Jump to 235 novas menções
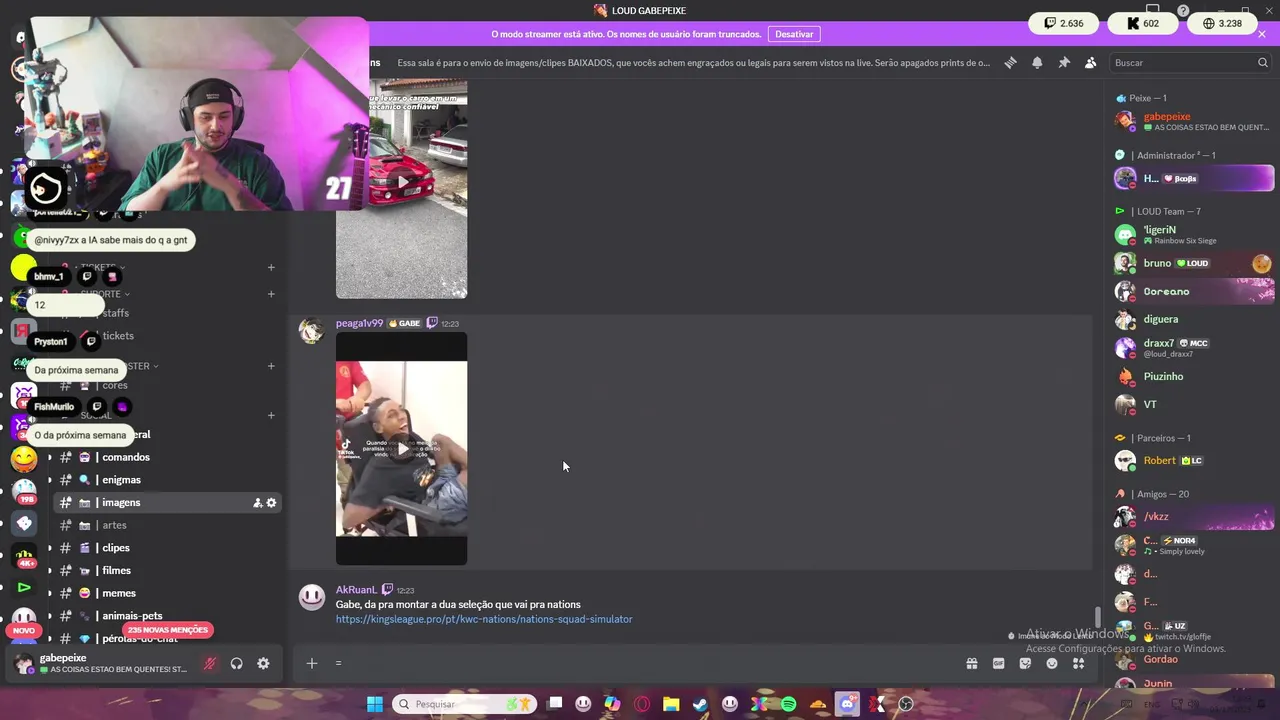Screen dimensions: 1280x720 tap(168, 630)
